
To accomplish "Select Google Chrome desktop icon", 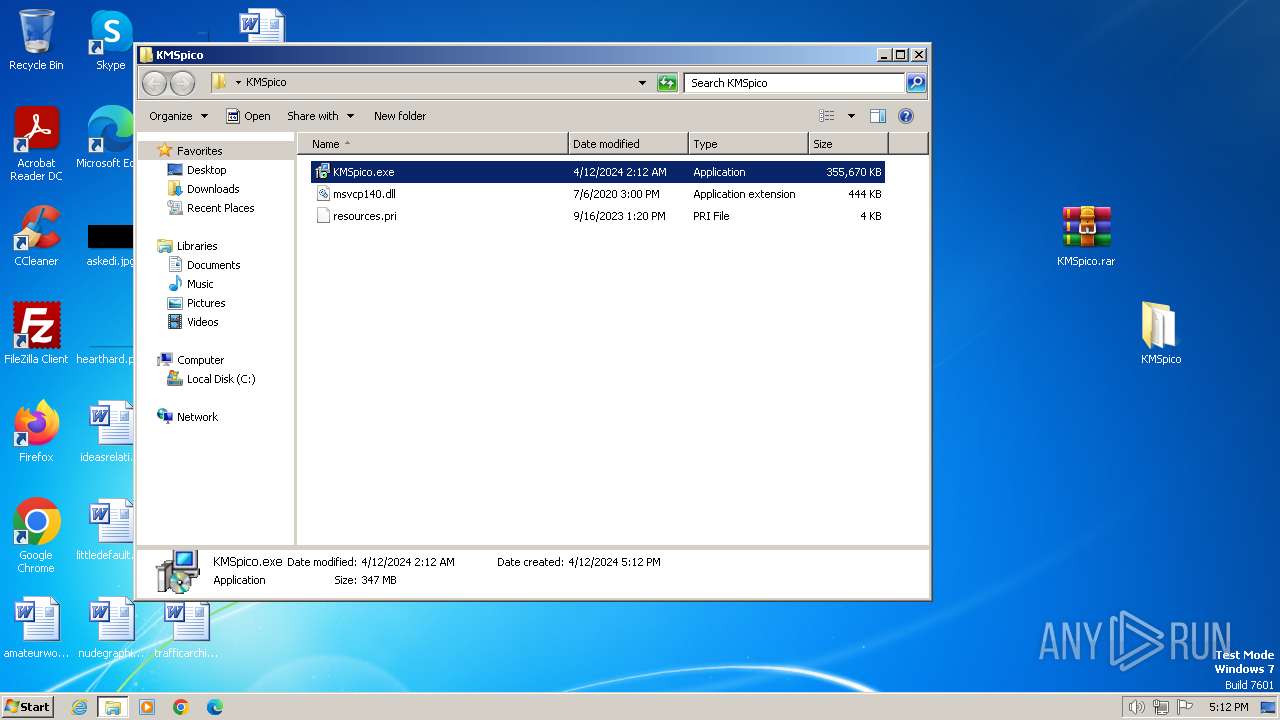I will [36, 536].
